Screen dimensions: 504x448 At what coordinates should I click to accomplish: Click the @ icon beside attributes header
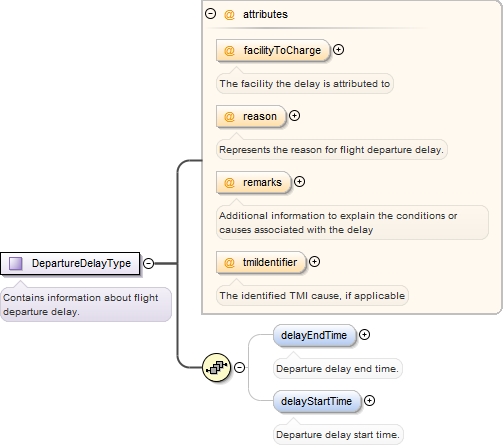coord(229,14)
